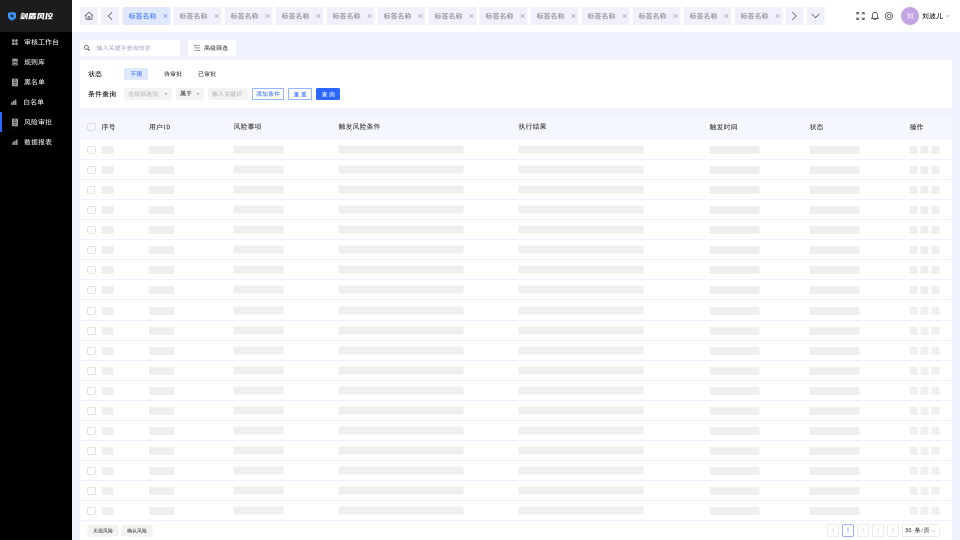Image resolution: width=960 pixels, height=540 pixels.
Task: Click the blue 查询 button
Action: (328, 94)
